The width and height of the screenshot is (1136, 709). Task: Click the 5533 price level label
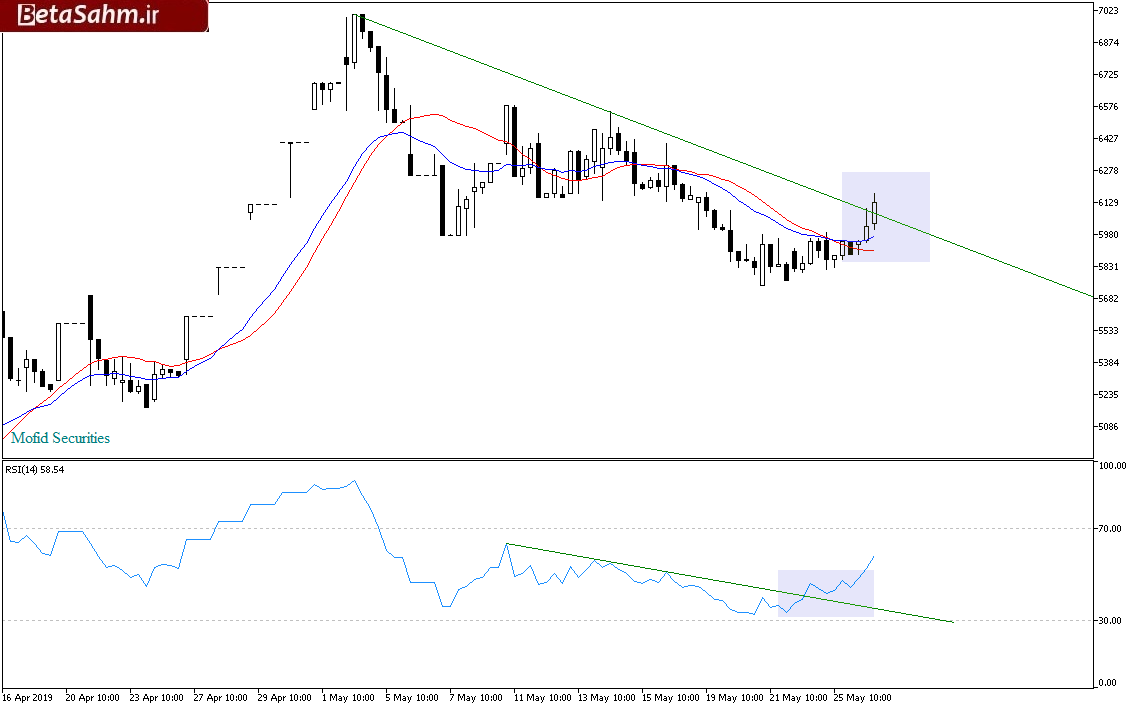click(x=1108, y=330)
